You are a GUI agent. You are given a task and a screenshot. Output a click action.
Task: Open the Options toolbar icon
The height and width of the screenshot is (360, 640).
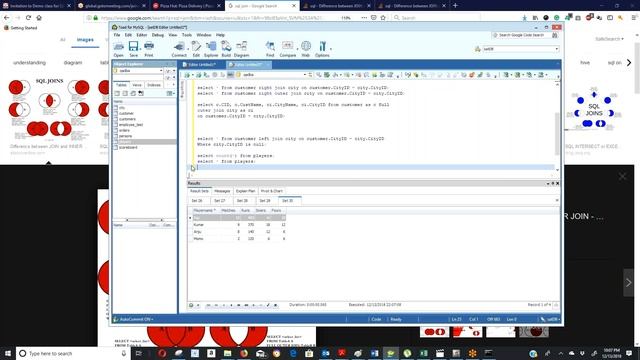coord(322,49)
